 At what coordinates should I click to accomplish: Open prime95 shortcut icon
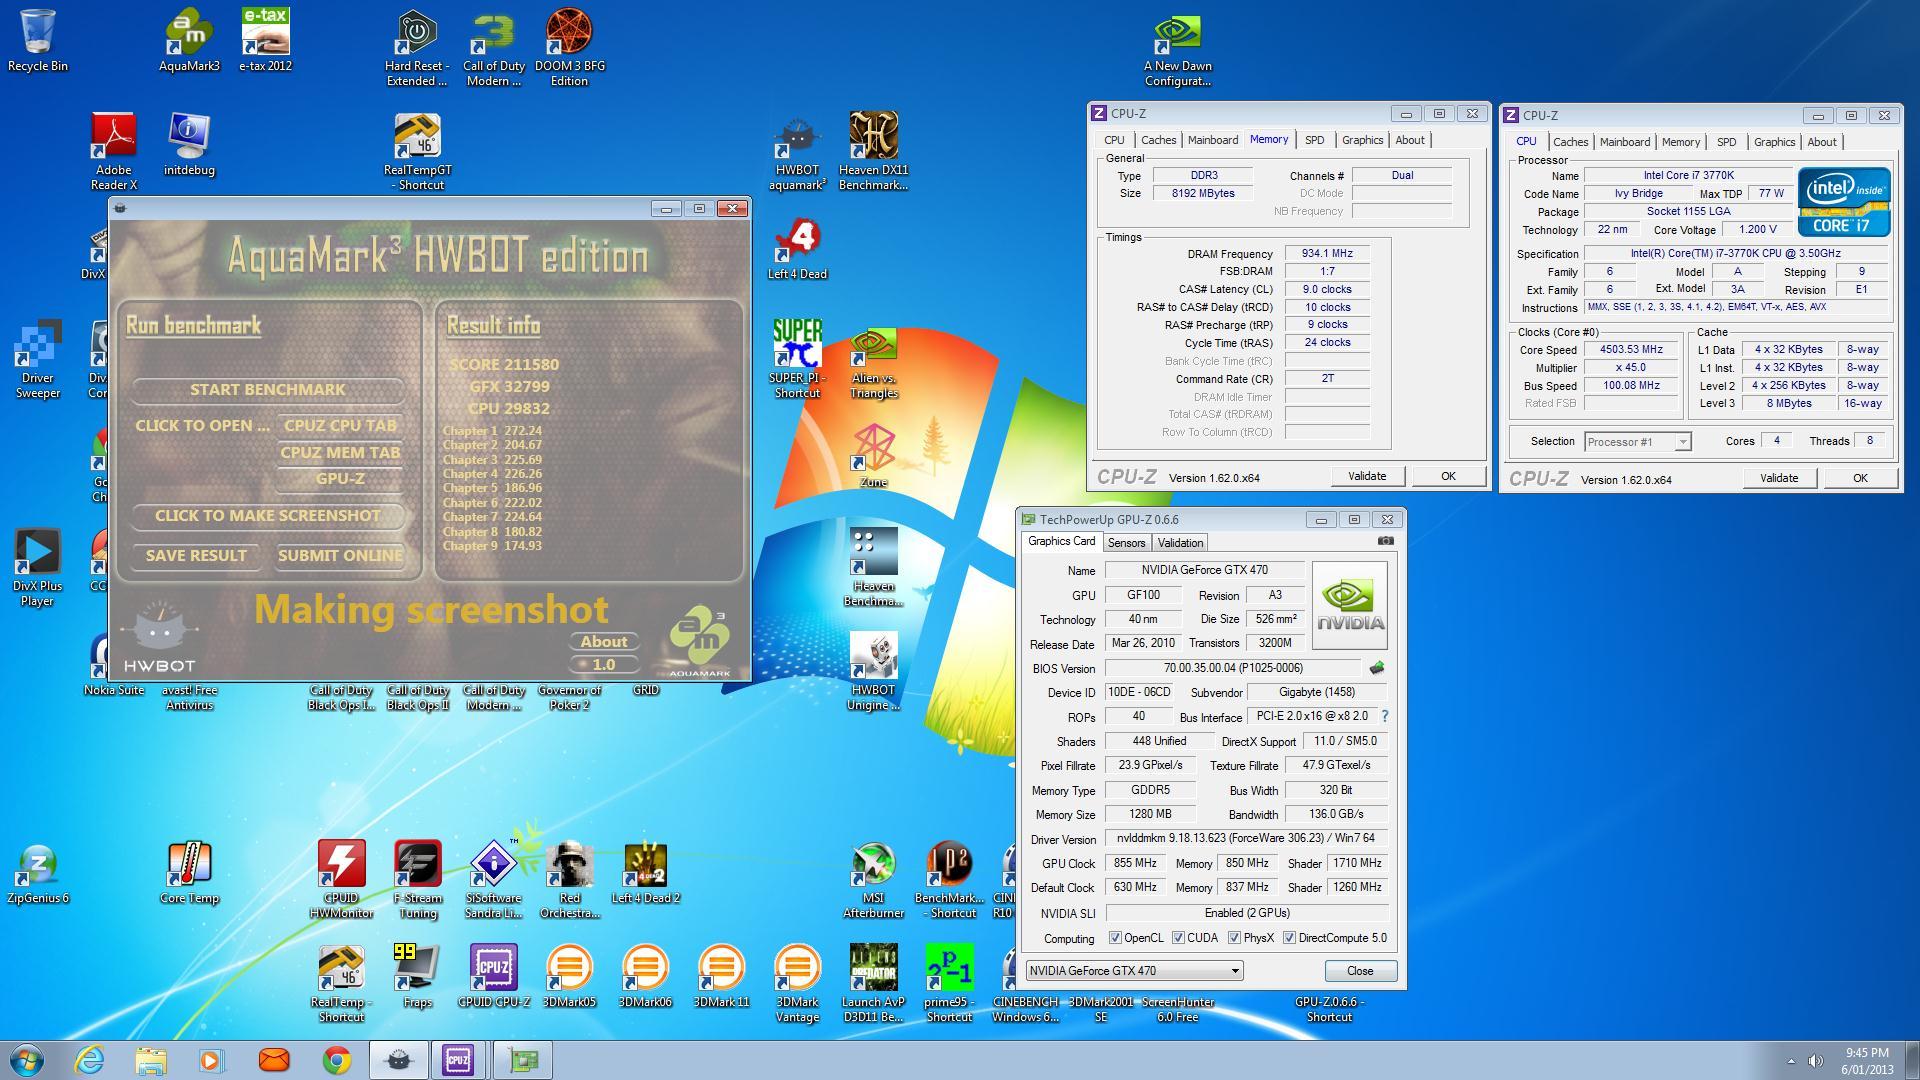(949, 984)
